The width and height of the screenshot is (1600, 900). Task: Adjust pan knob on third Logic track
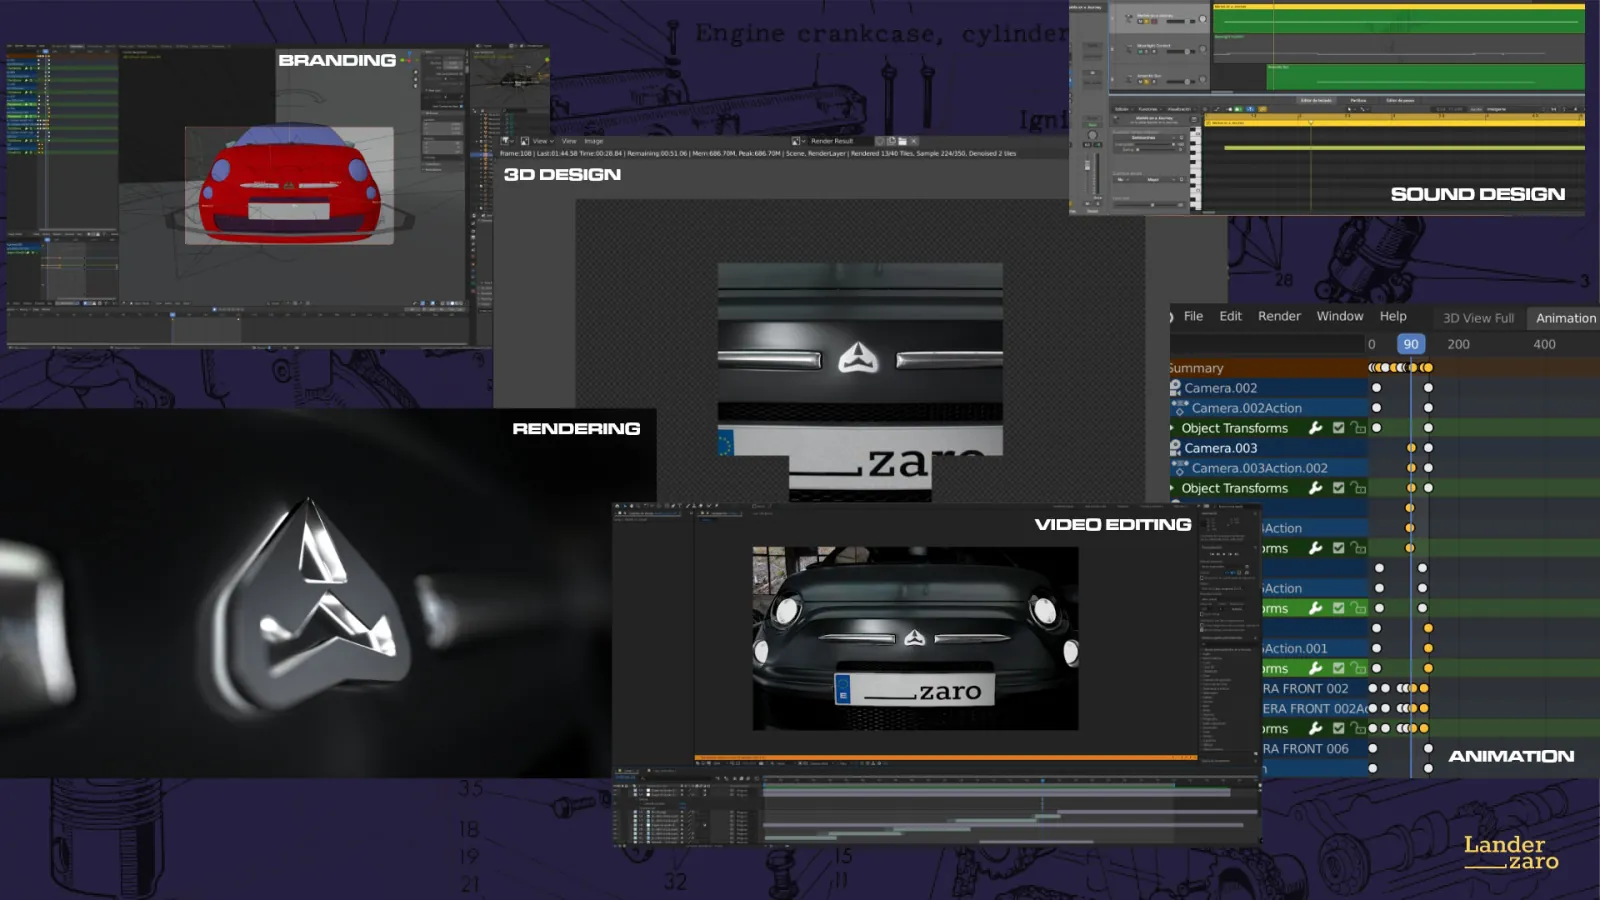[x=1202, y=79]
